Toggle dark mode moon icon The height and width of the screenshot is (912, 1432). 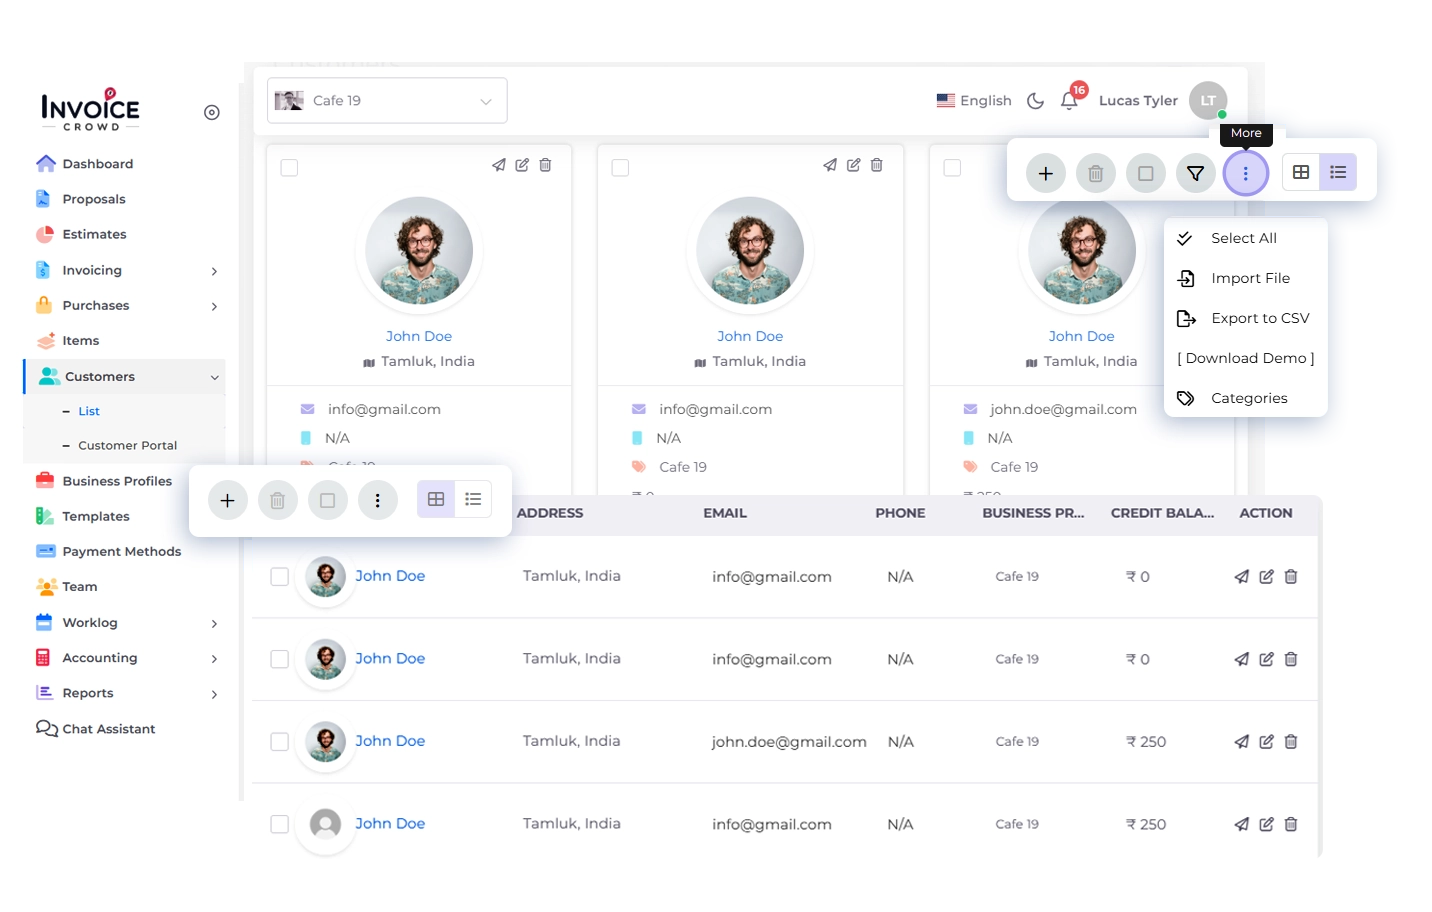1036,101
